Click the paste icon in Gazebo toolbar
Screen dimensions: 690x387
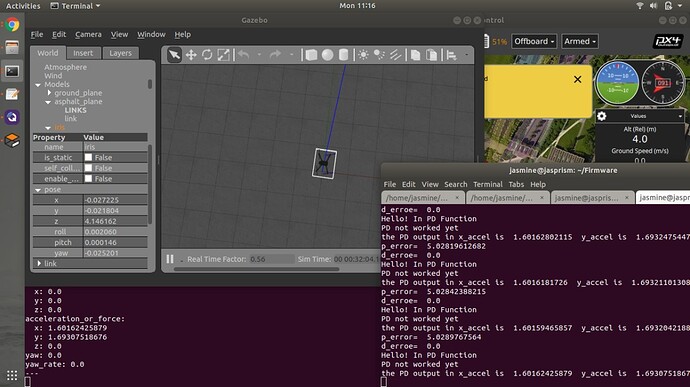pos(432,55)
